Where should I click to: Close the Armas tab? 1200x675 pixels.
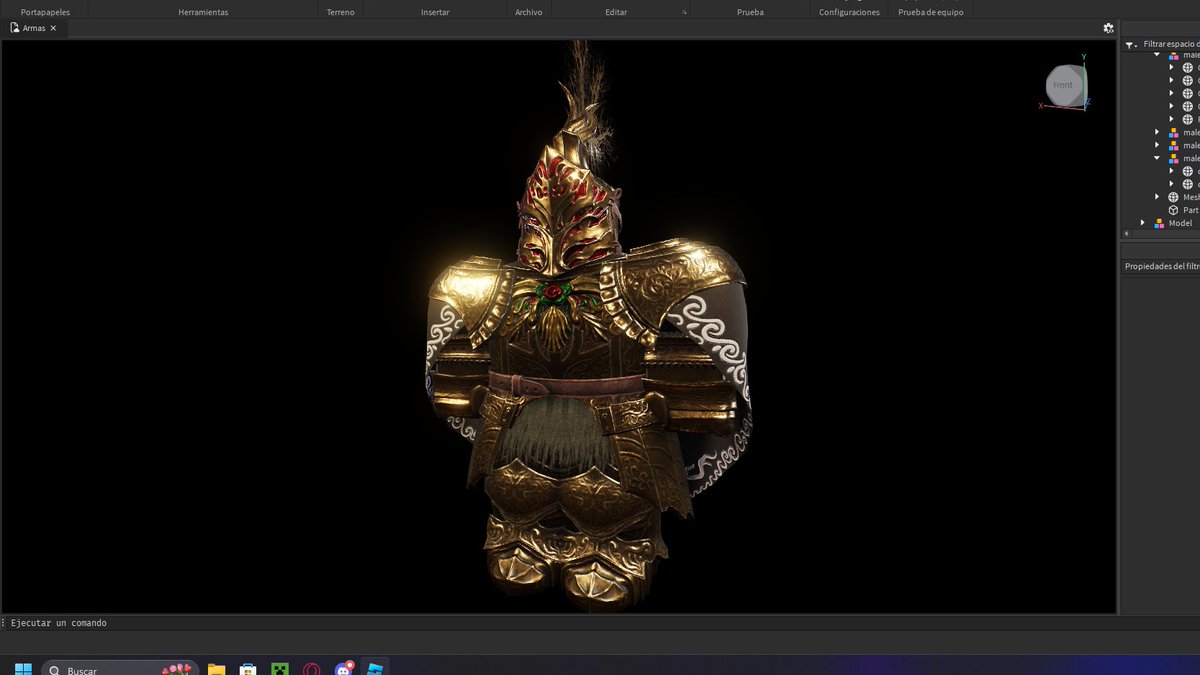tap(53, 28)
